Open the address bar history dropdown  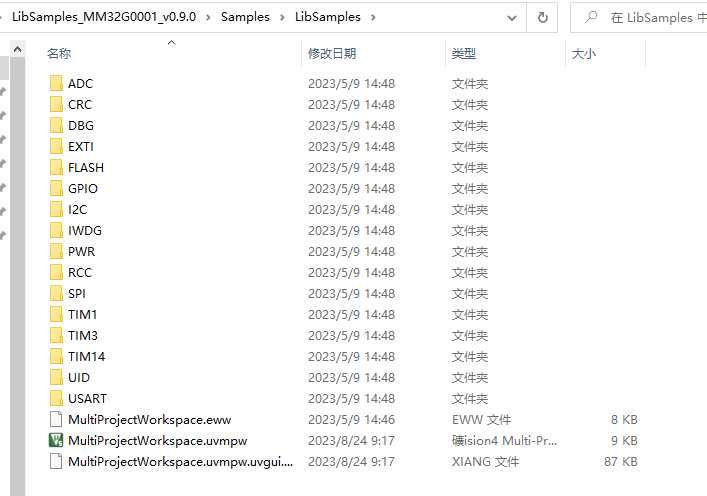[x=514, y=17]
